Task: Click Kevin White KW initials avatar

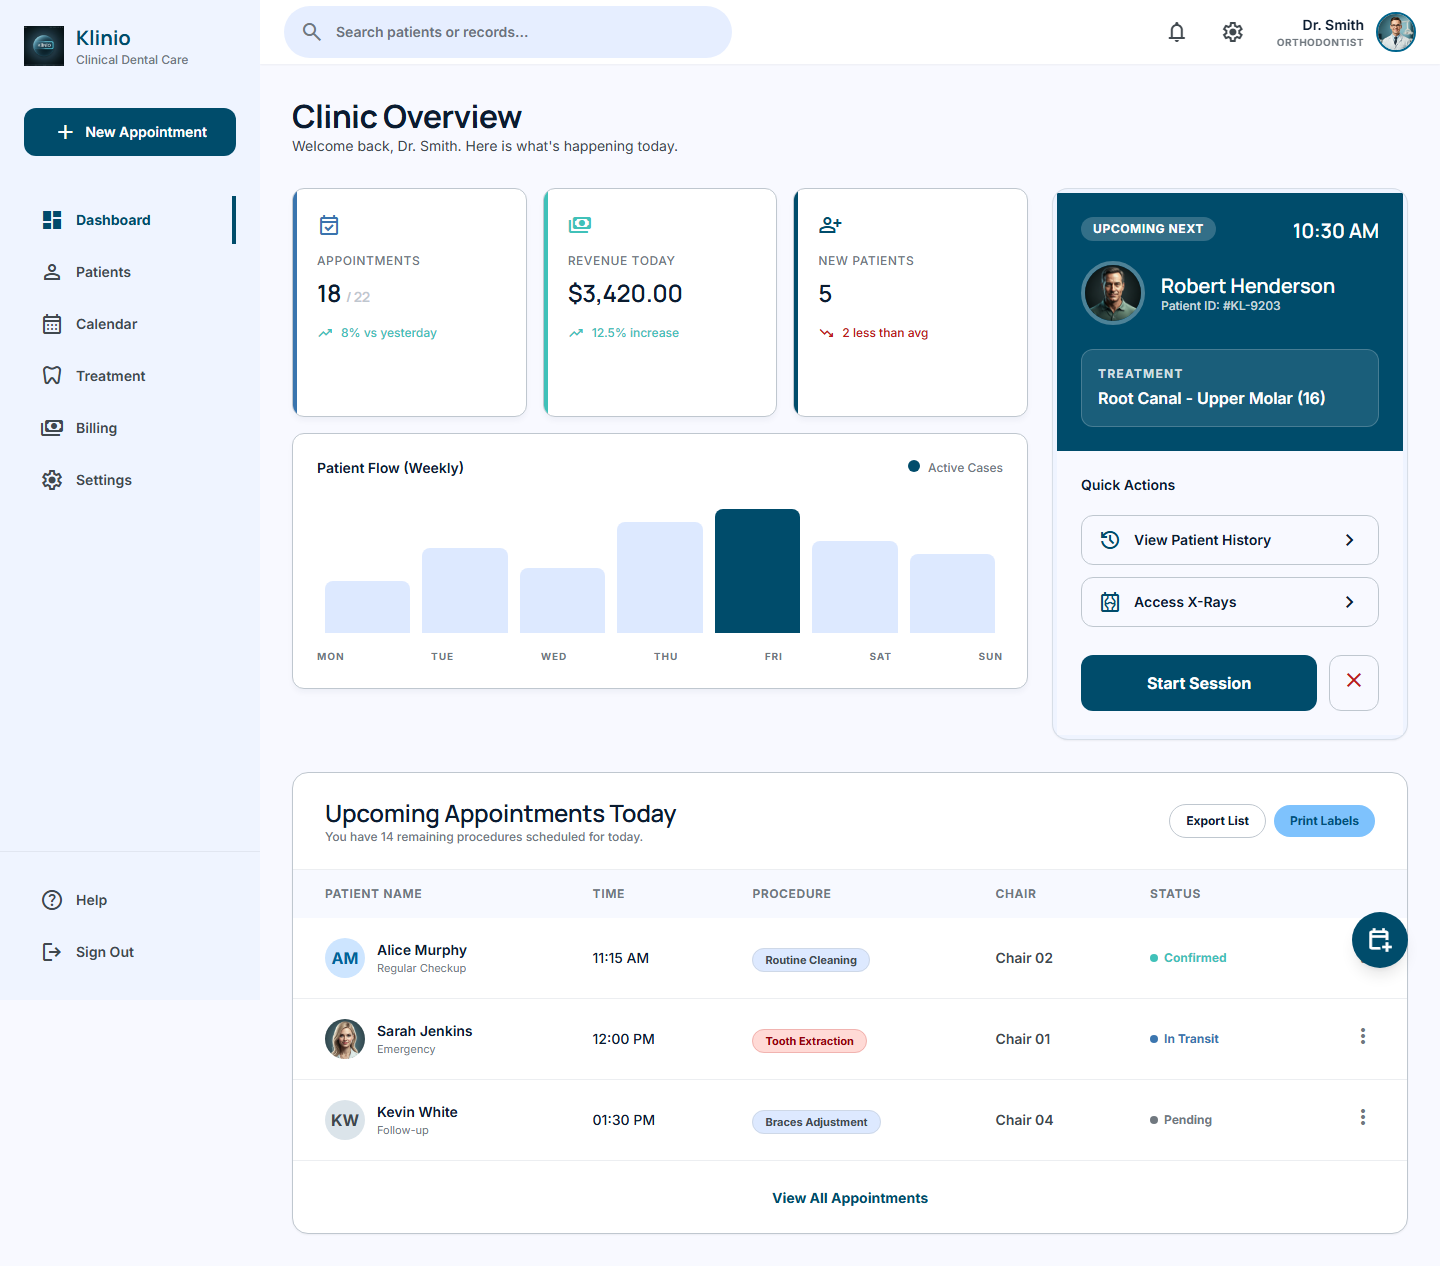Action: 345,1120
